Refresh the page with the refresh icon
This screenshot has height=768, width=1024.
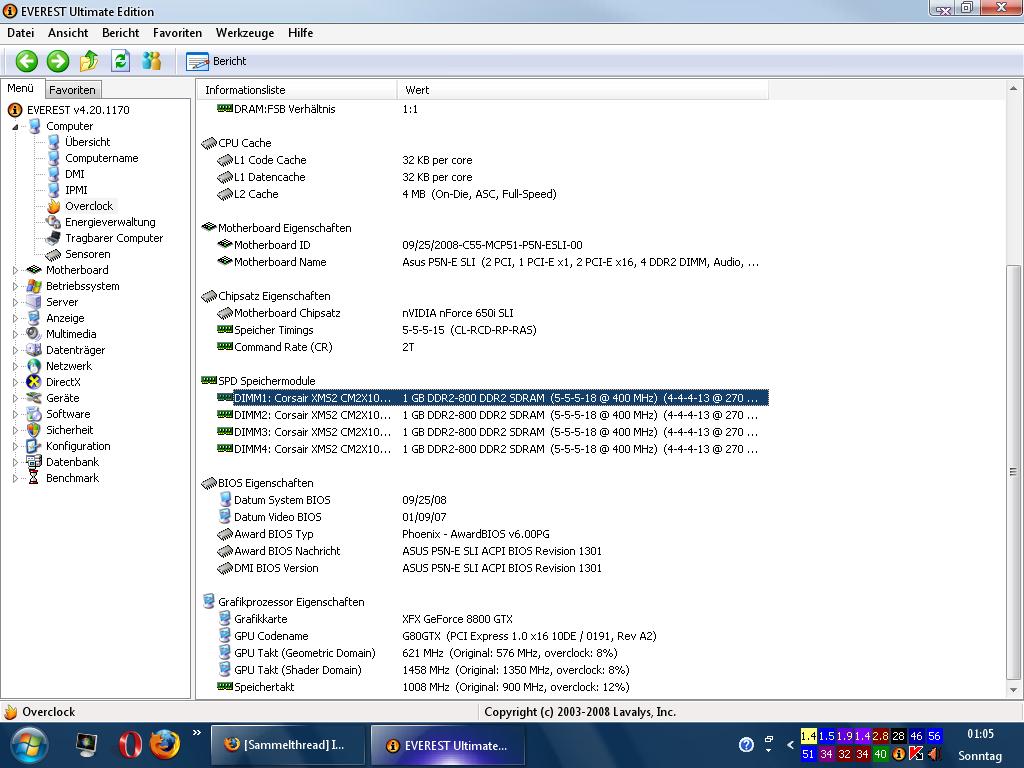120,61
